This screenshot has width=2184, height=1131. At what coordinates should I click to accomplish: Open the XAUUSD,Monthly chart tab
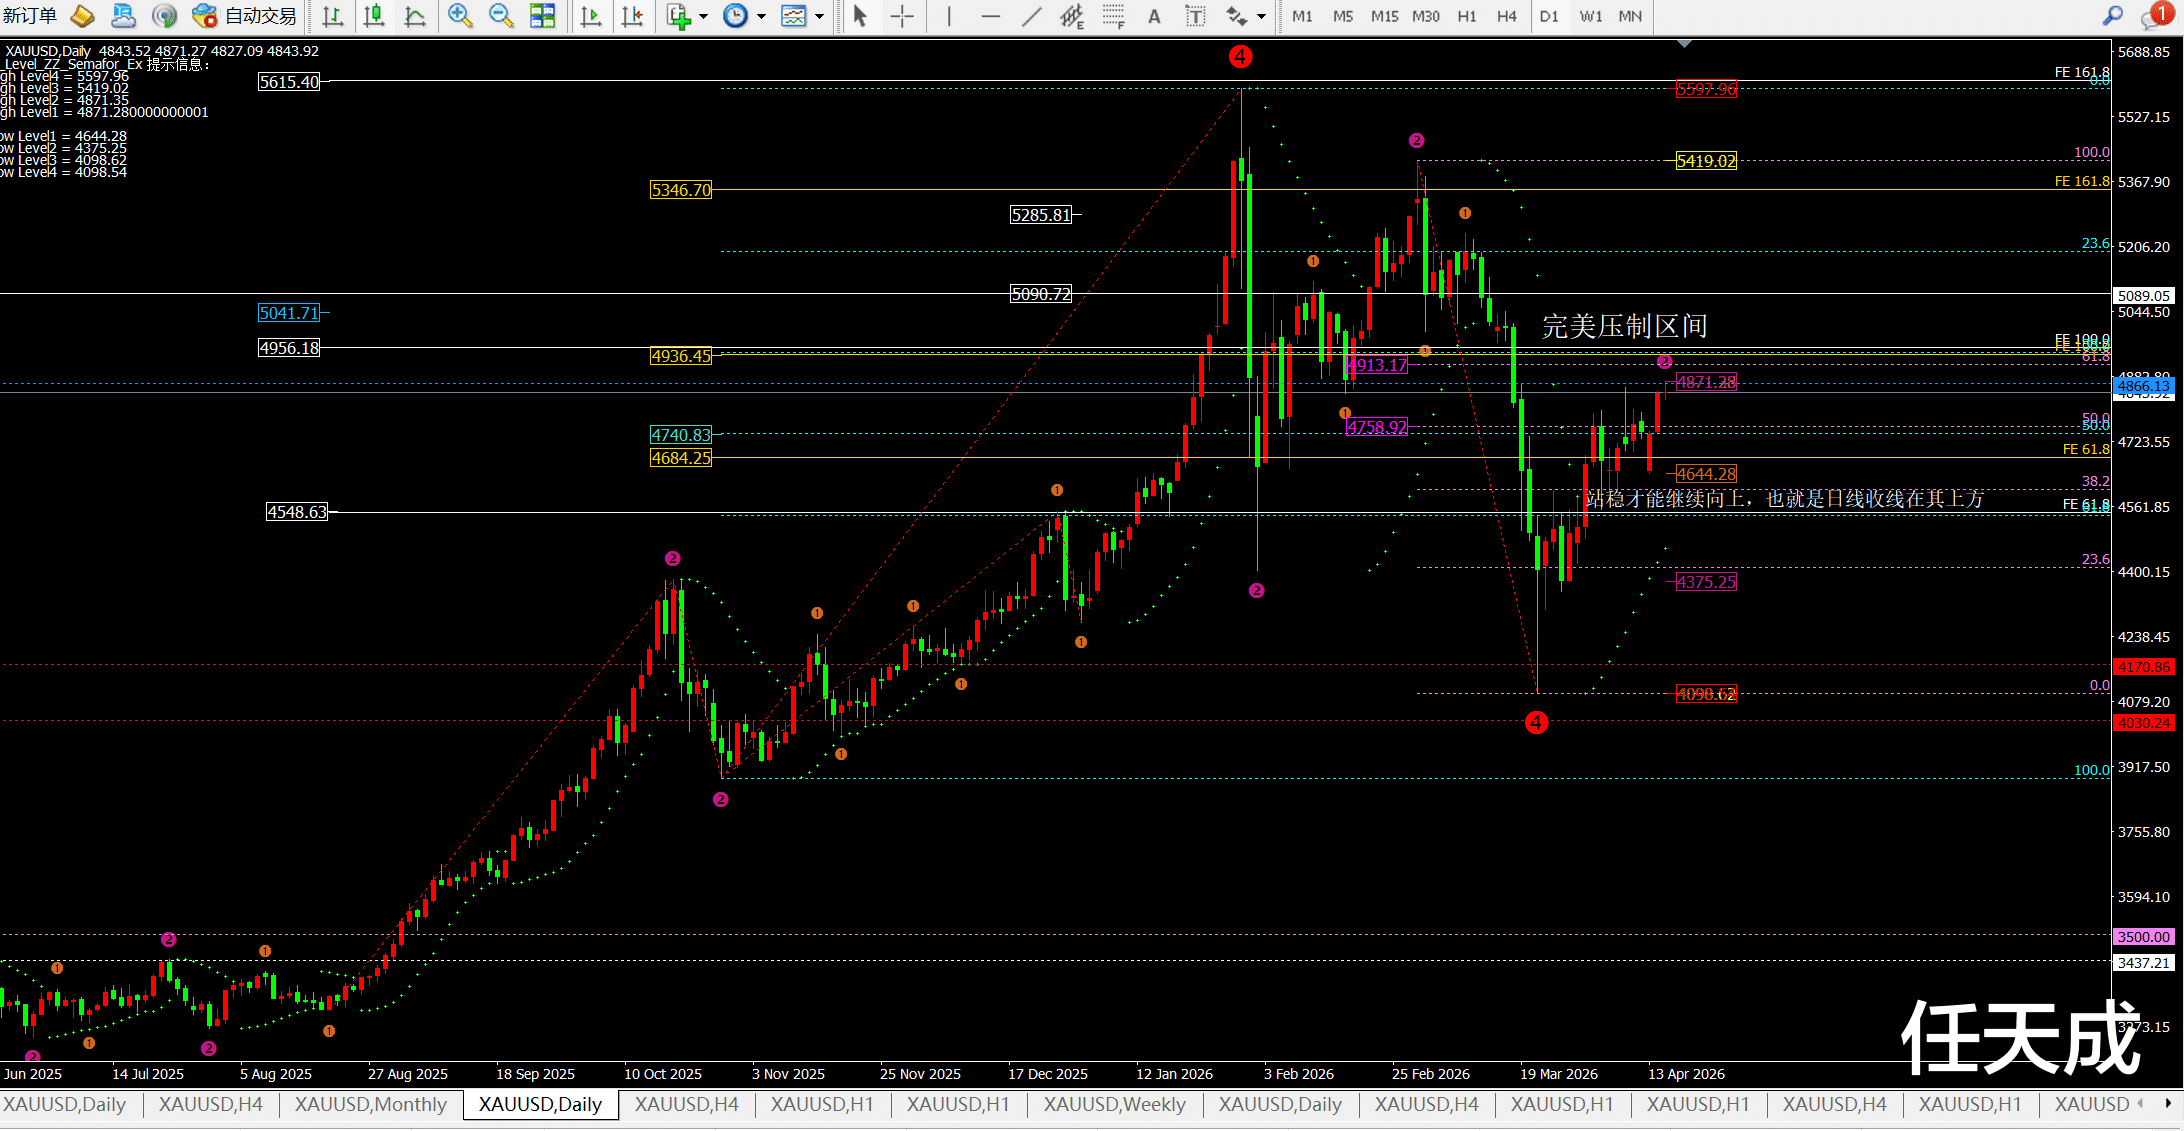point(370,1104)
